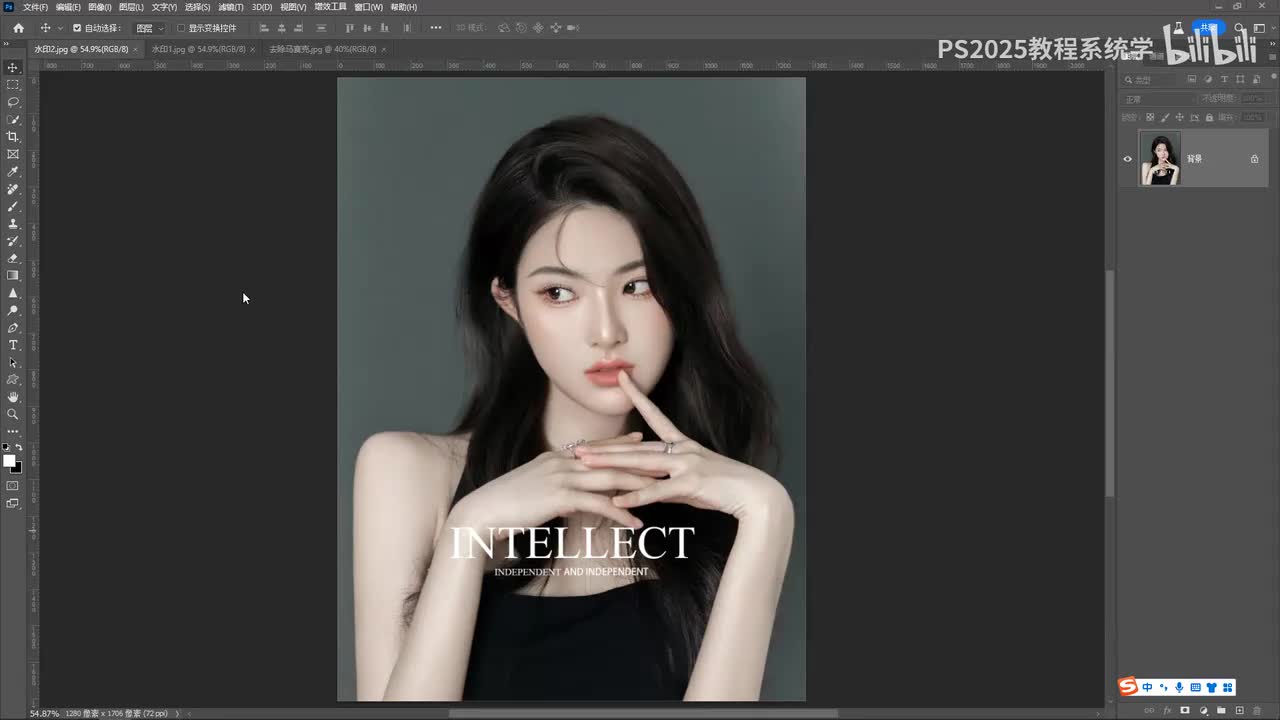Open the layer blend mode 正常 dropdown
1280x720 pixels.
[1158, 99]
